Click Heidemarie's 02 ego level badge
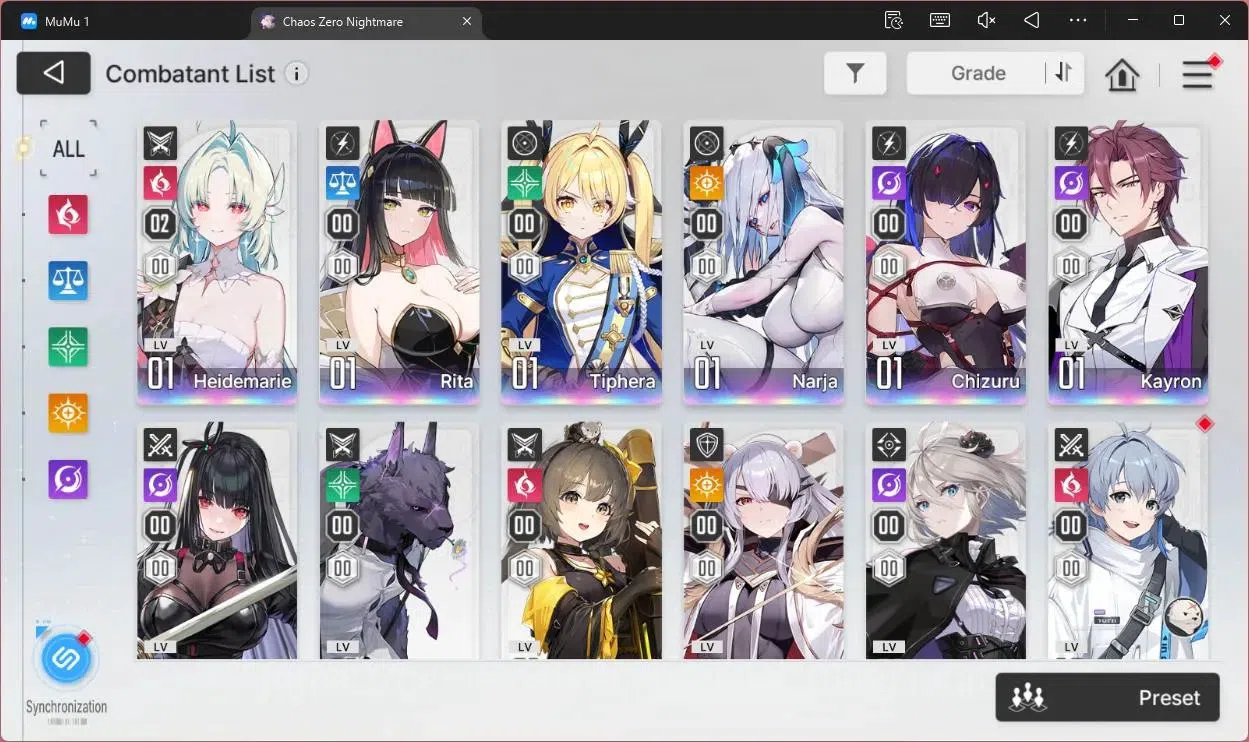1249x742 pixels. click(x=160, y=223)
